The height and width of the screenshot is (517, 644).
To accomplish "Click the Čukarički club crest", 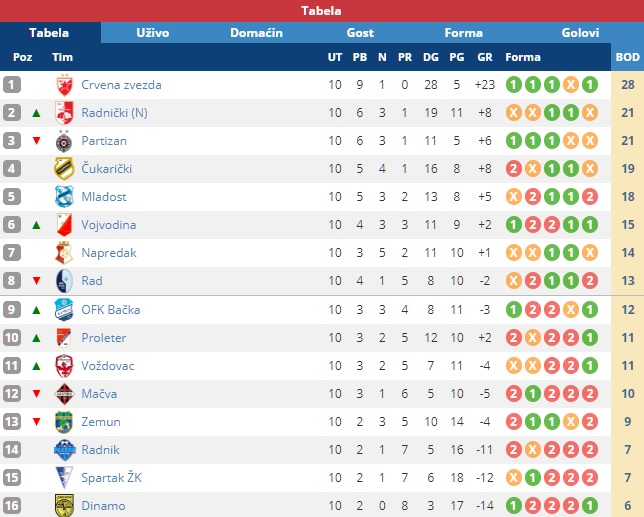I will point(64,169).
